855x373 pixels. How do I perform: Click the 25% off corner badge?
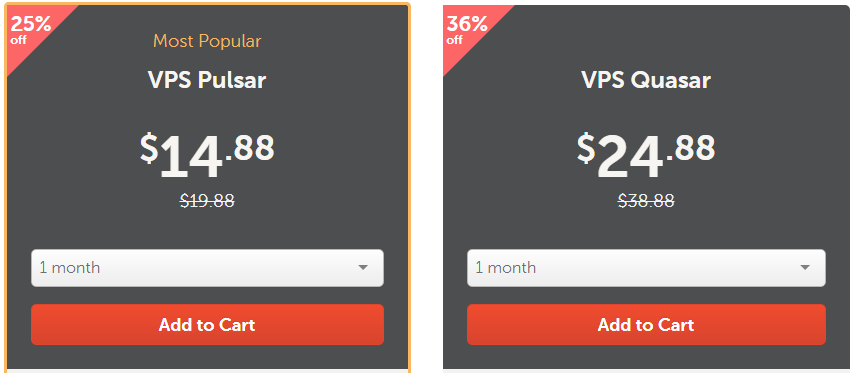30,28
